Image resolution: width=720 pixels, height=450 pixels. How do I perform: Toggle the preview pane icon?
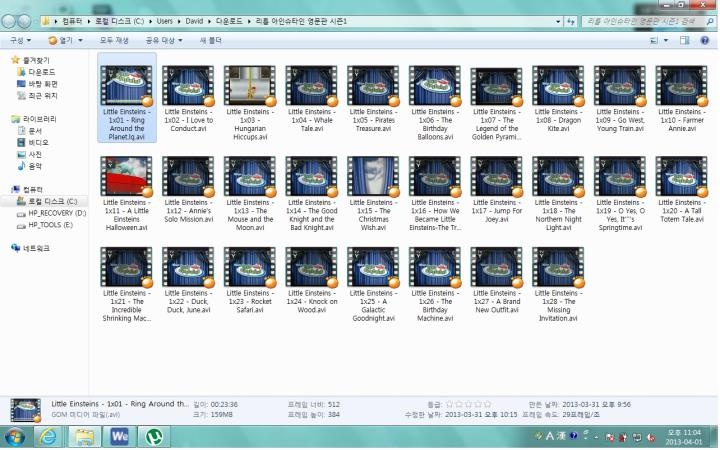(685, 40)
